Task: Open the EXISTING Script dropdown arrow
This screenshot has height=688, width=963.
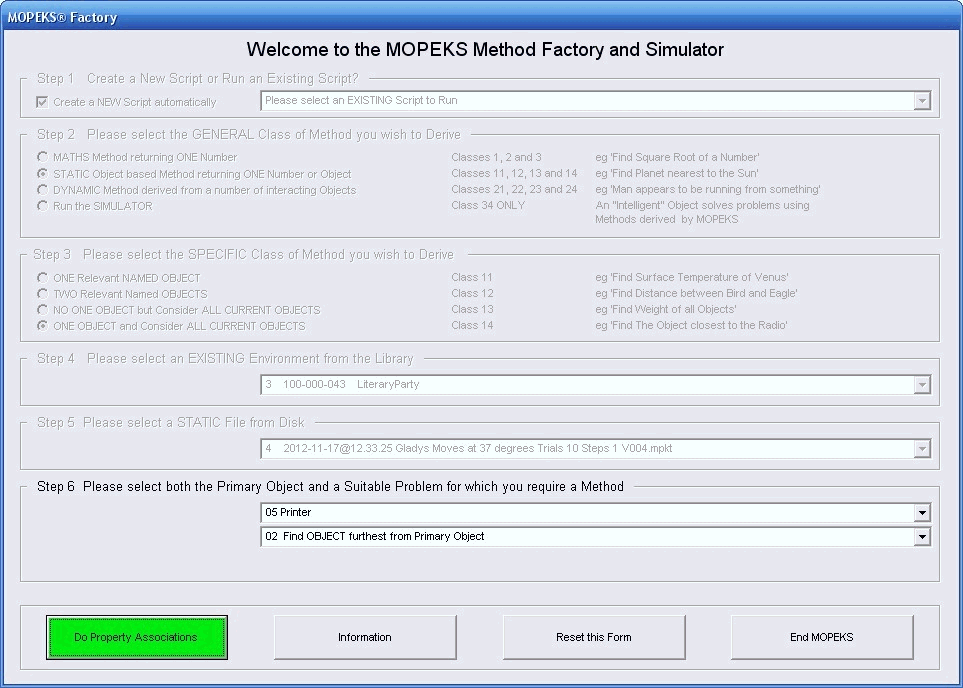Action: point(921,101)
